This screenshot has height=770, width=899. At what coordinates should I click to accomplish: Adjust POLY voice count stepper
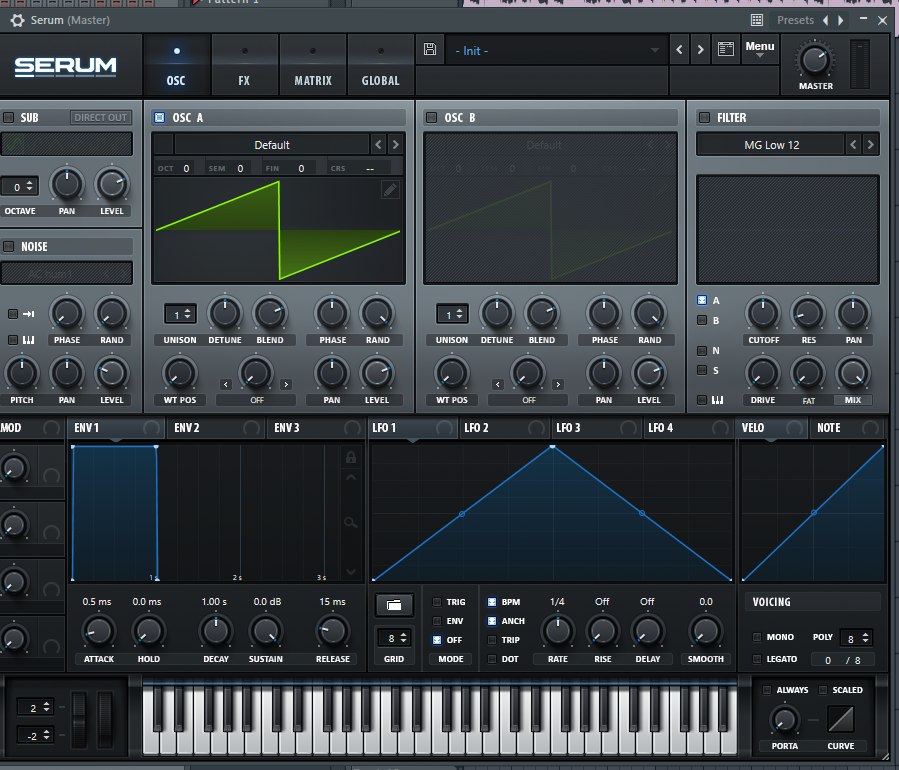click(x=856, y=638)
